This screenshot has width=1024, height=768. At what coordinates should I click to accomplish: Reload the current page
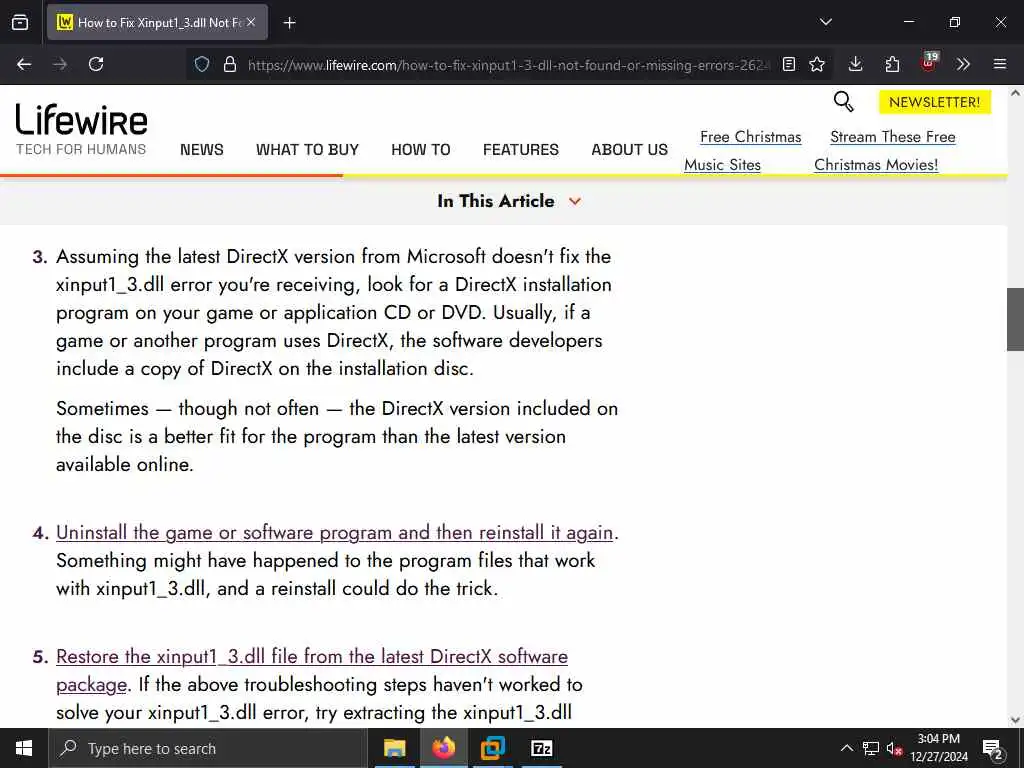[96, 64]
